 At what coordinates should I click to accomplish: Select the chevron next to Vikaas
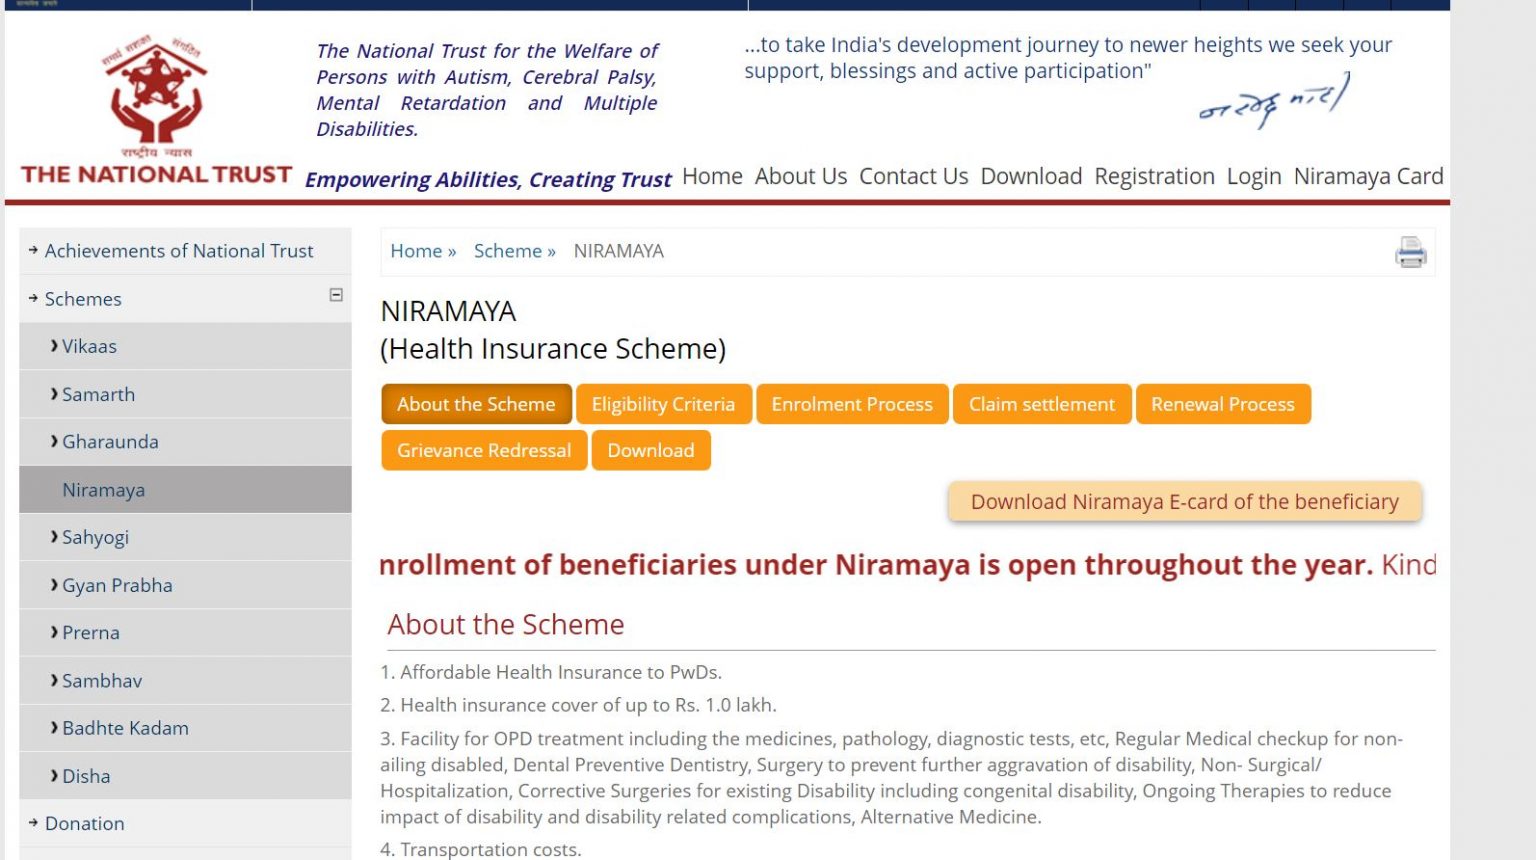click(x=53, y=346)
